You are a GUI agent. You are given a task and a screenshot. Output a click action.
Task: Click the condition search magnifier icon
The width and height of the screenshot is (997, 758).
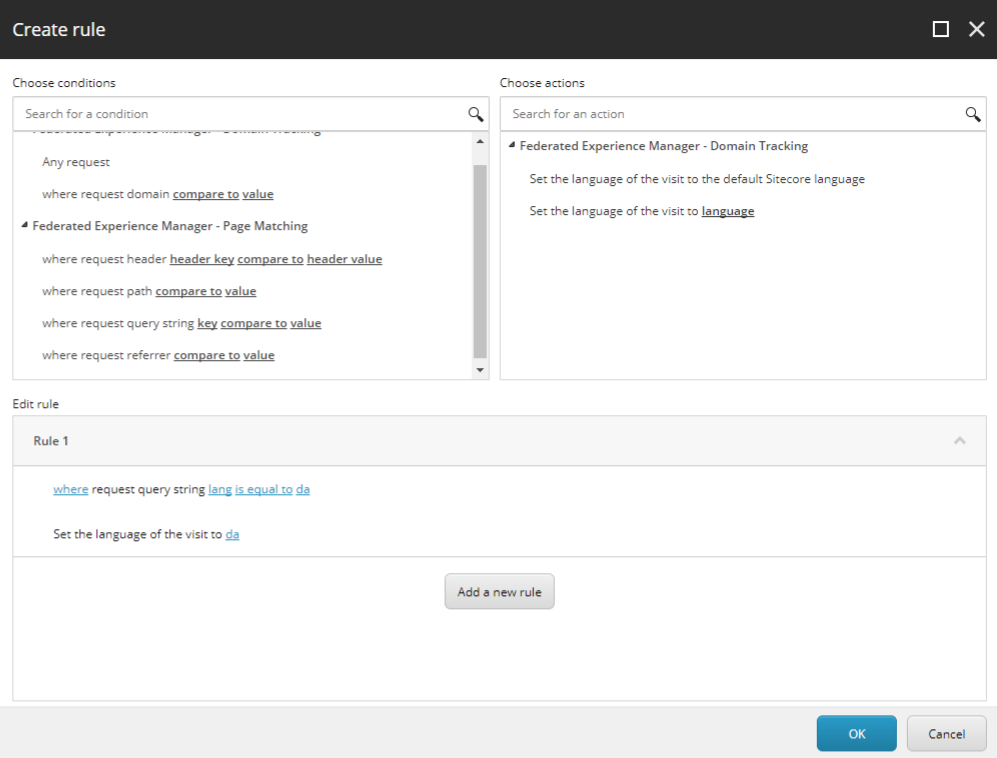(476, 114)
